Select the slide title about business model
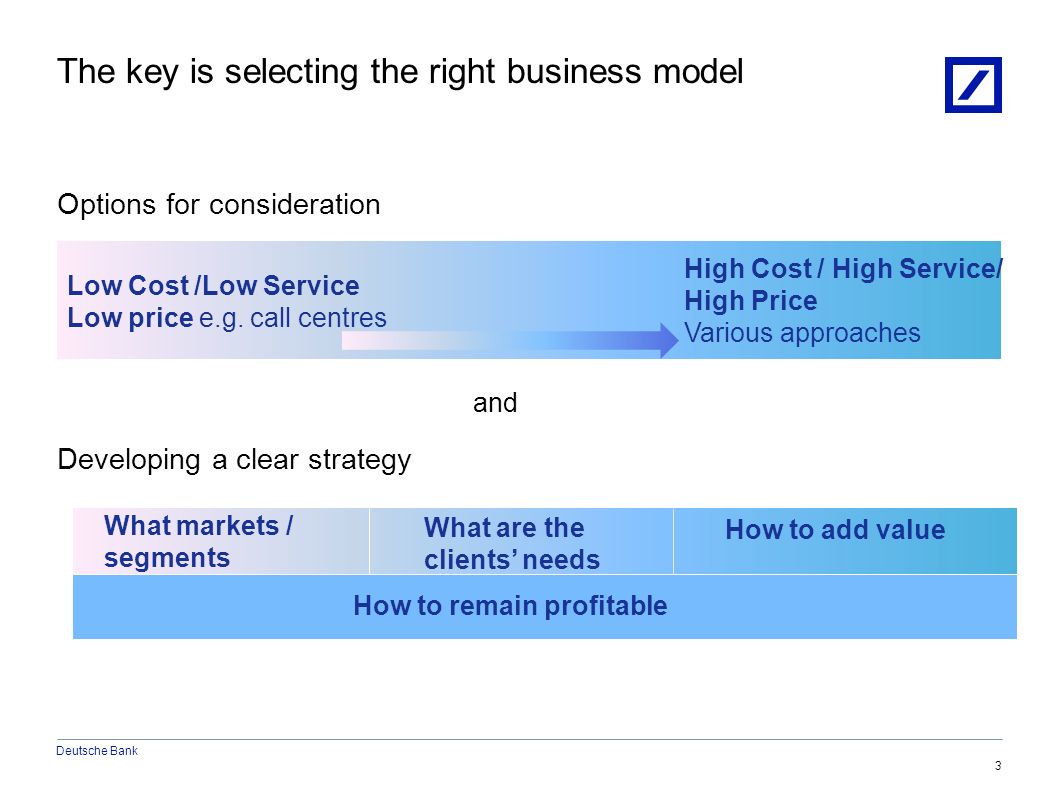1058x796 pixels. (400, 72)
